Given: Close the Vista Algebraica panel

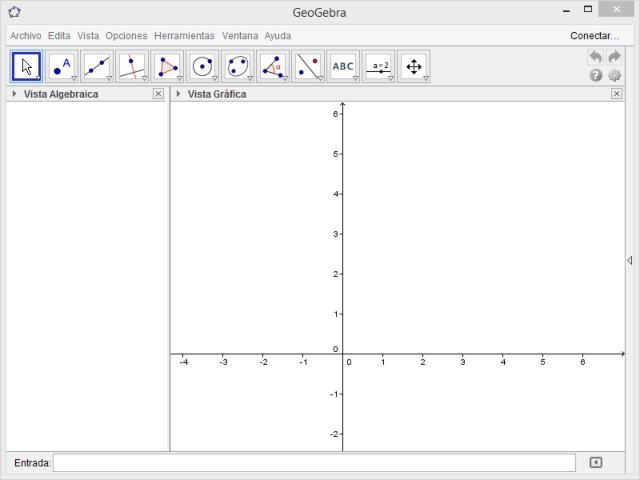Looking at the screenshot, I should click(x=158, y=94).
